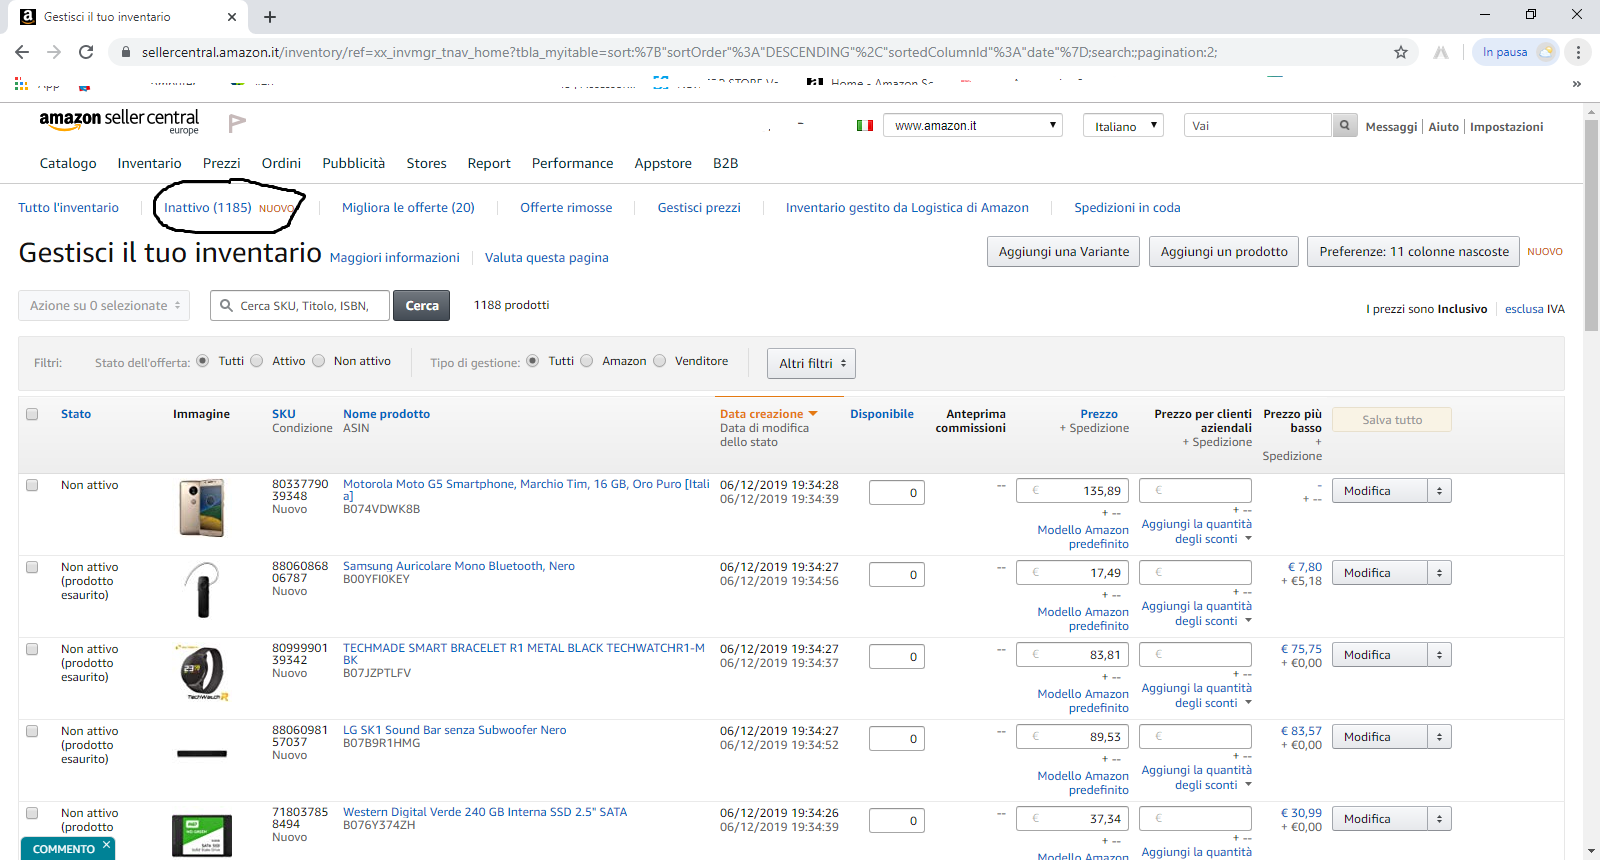1600x860 pixels.
Task: Open Chrome three-dot menu
Action: pyautogui.click(x=1578, y=52)
